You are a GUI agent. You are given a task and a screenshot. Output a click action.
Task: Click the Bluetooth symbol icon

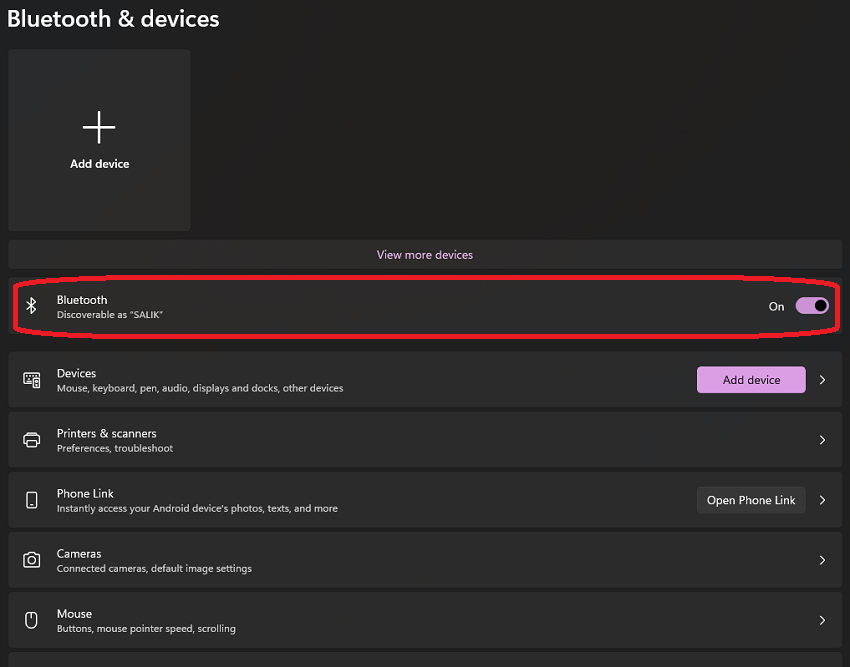(x=31, y=306)
